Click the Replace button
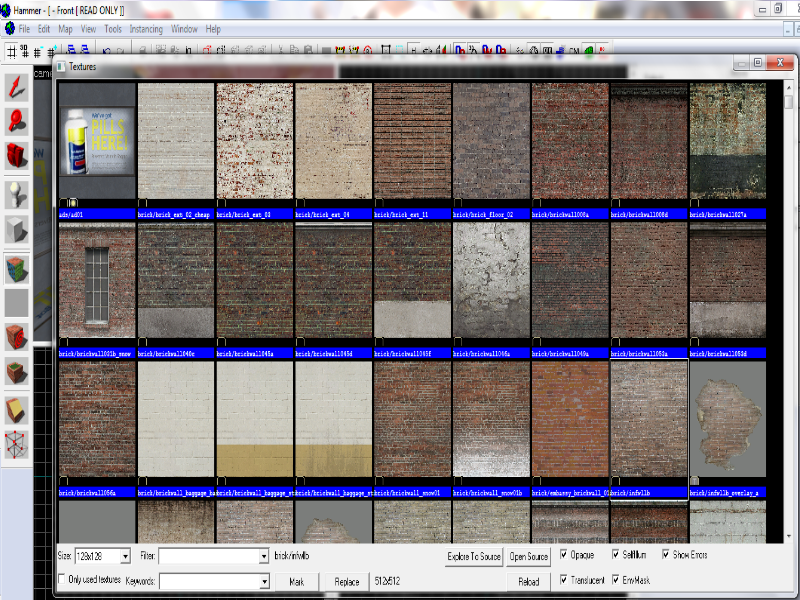This screenshot has width=800, height=600. point(347,582)
